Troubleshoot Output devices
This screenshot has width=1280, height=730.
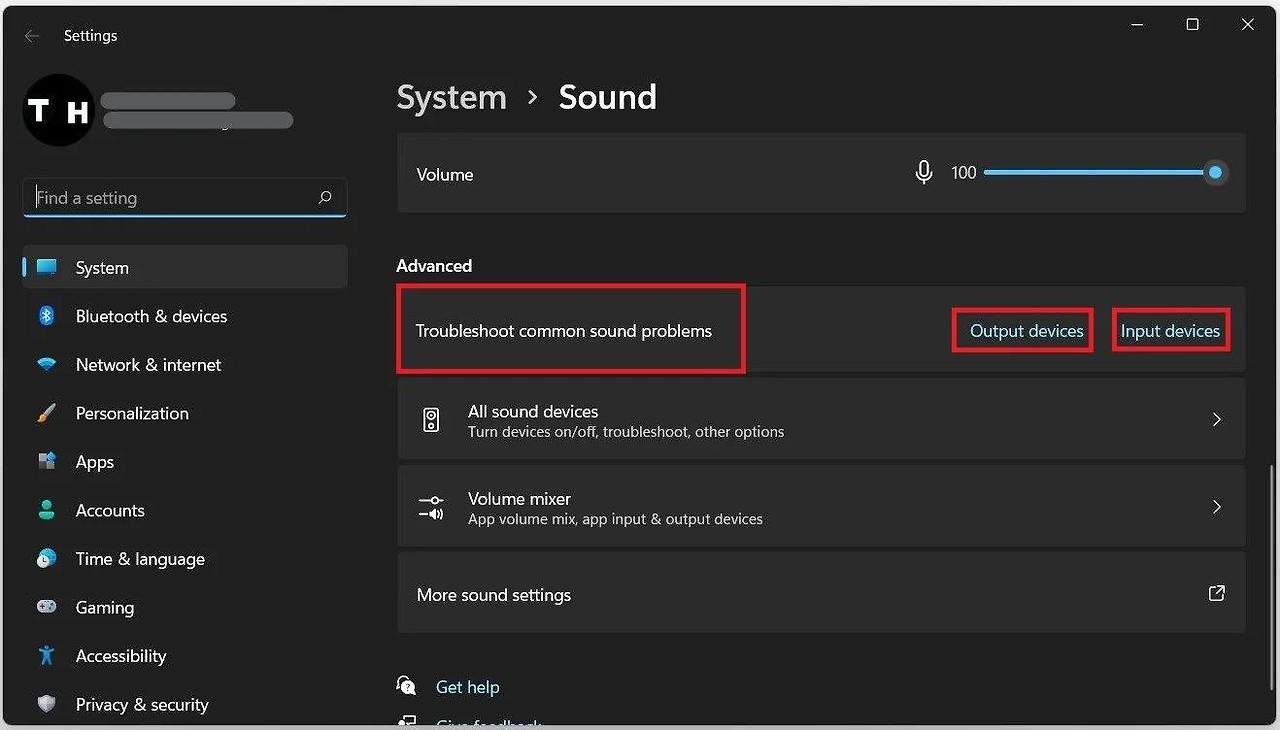click(x=1026, y=331)
